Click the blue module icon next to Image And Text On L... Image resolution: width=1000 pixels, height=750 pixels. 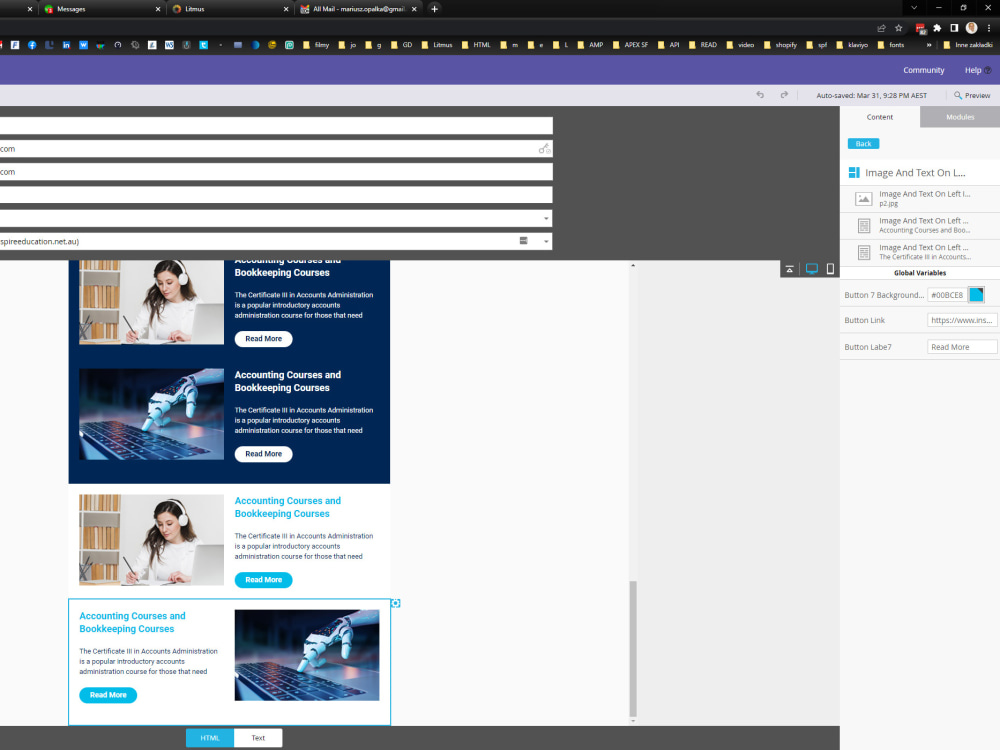855,172
